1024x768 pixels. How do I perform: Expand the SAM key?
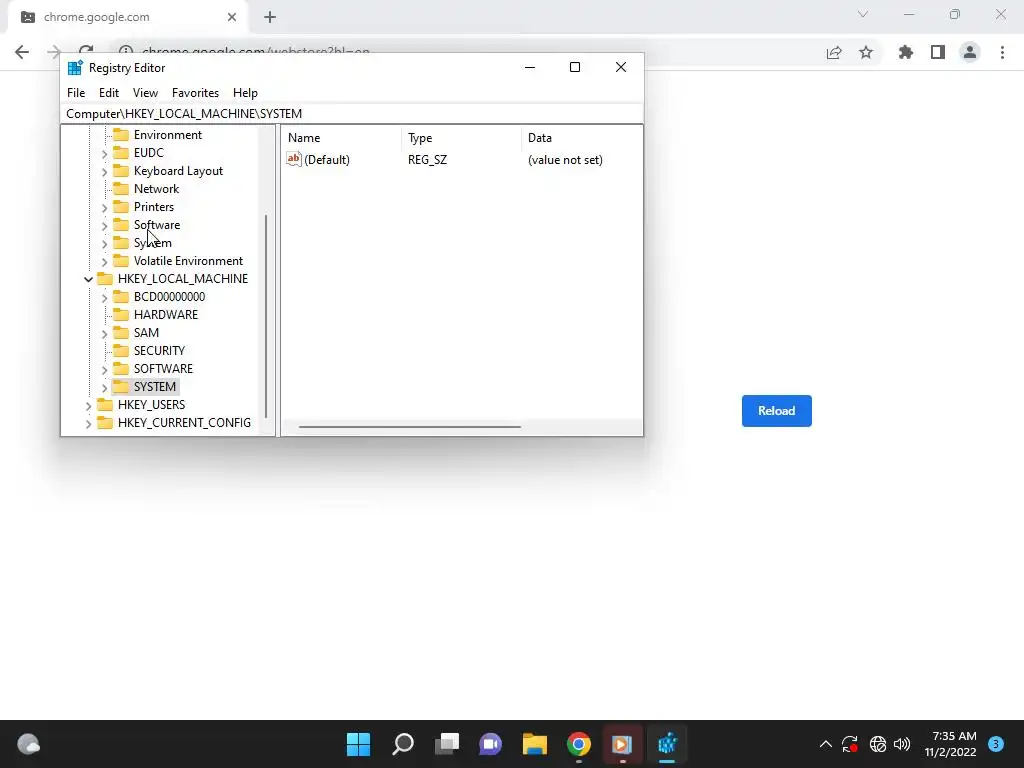[x=104, y=334]
